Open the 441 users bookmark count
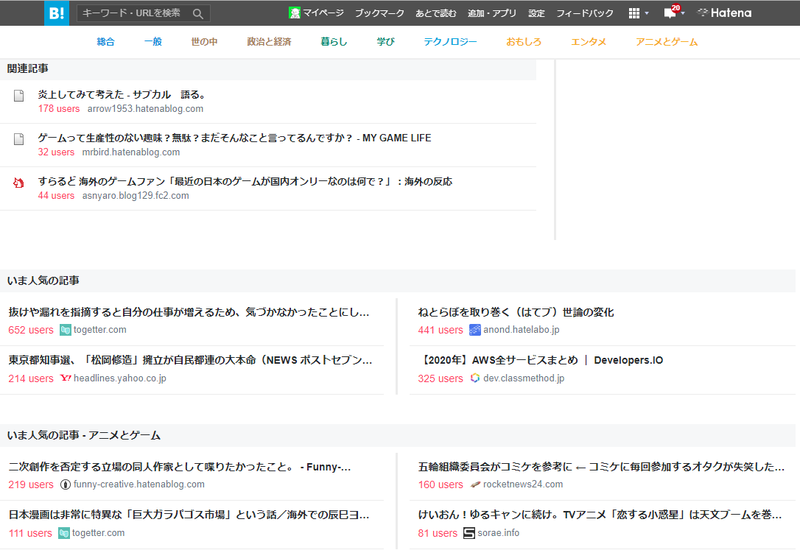The image size is (800, 550). (440, 330)
